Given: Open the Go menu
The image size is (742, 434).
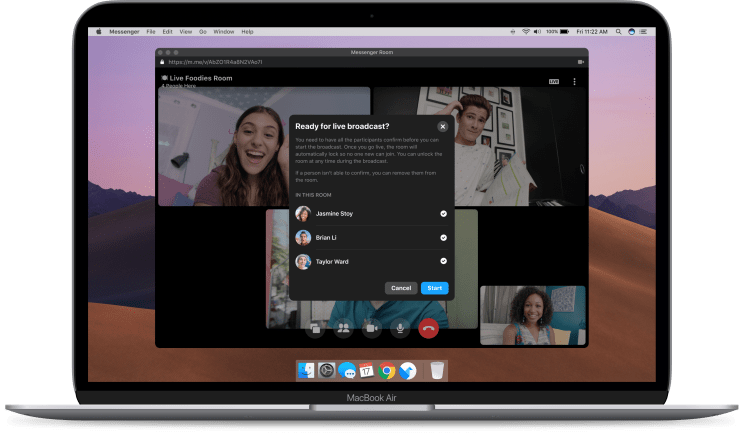Looking at the screenshot, I should point(203,32).
